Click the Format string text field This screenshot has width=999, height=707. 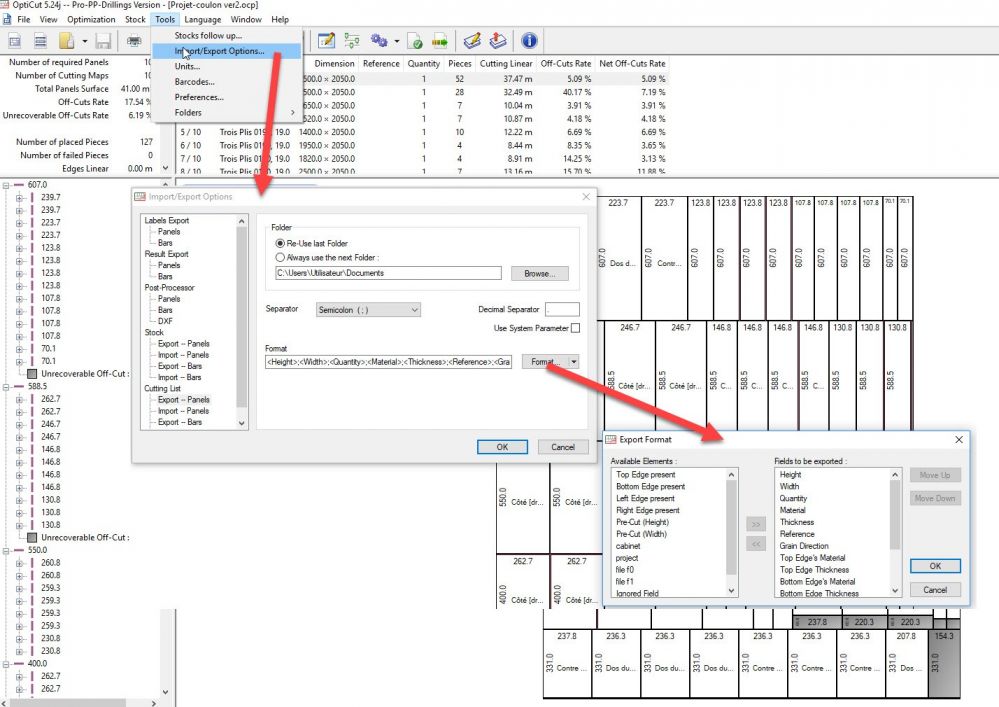pos(388,362)
